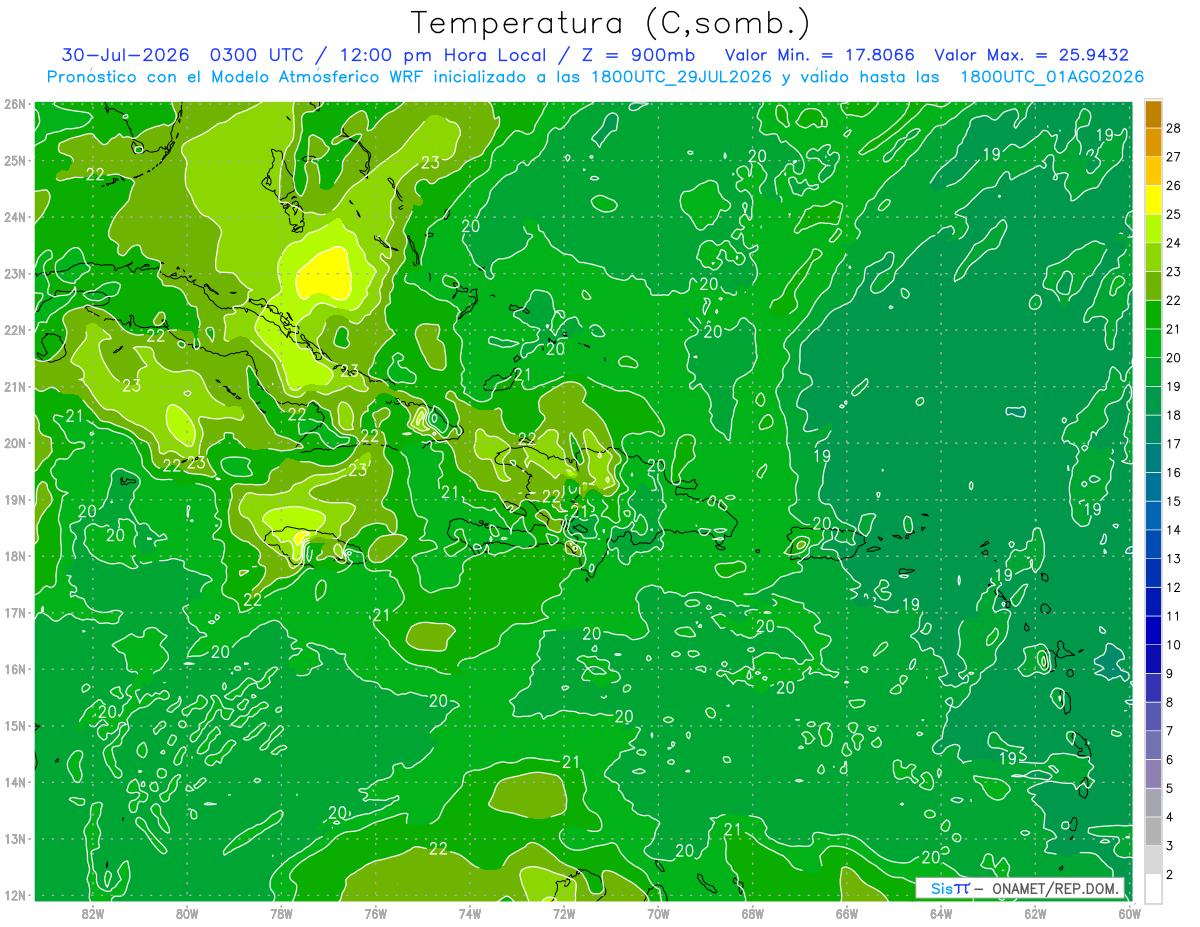Click the teal swatch between 16 and 17 on color bar
Image resolution: width=1200 pixels, height=927 pixels.
(x=1154, y=458)
